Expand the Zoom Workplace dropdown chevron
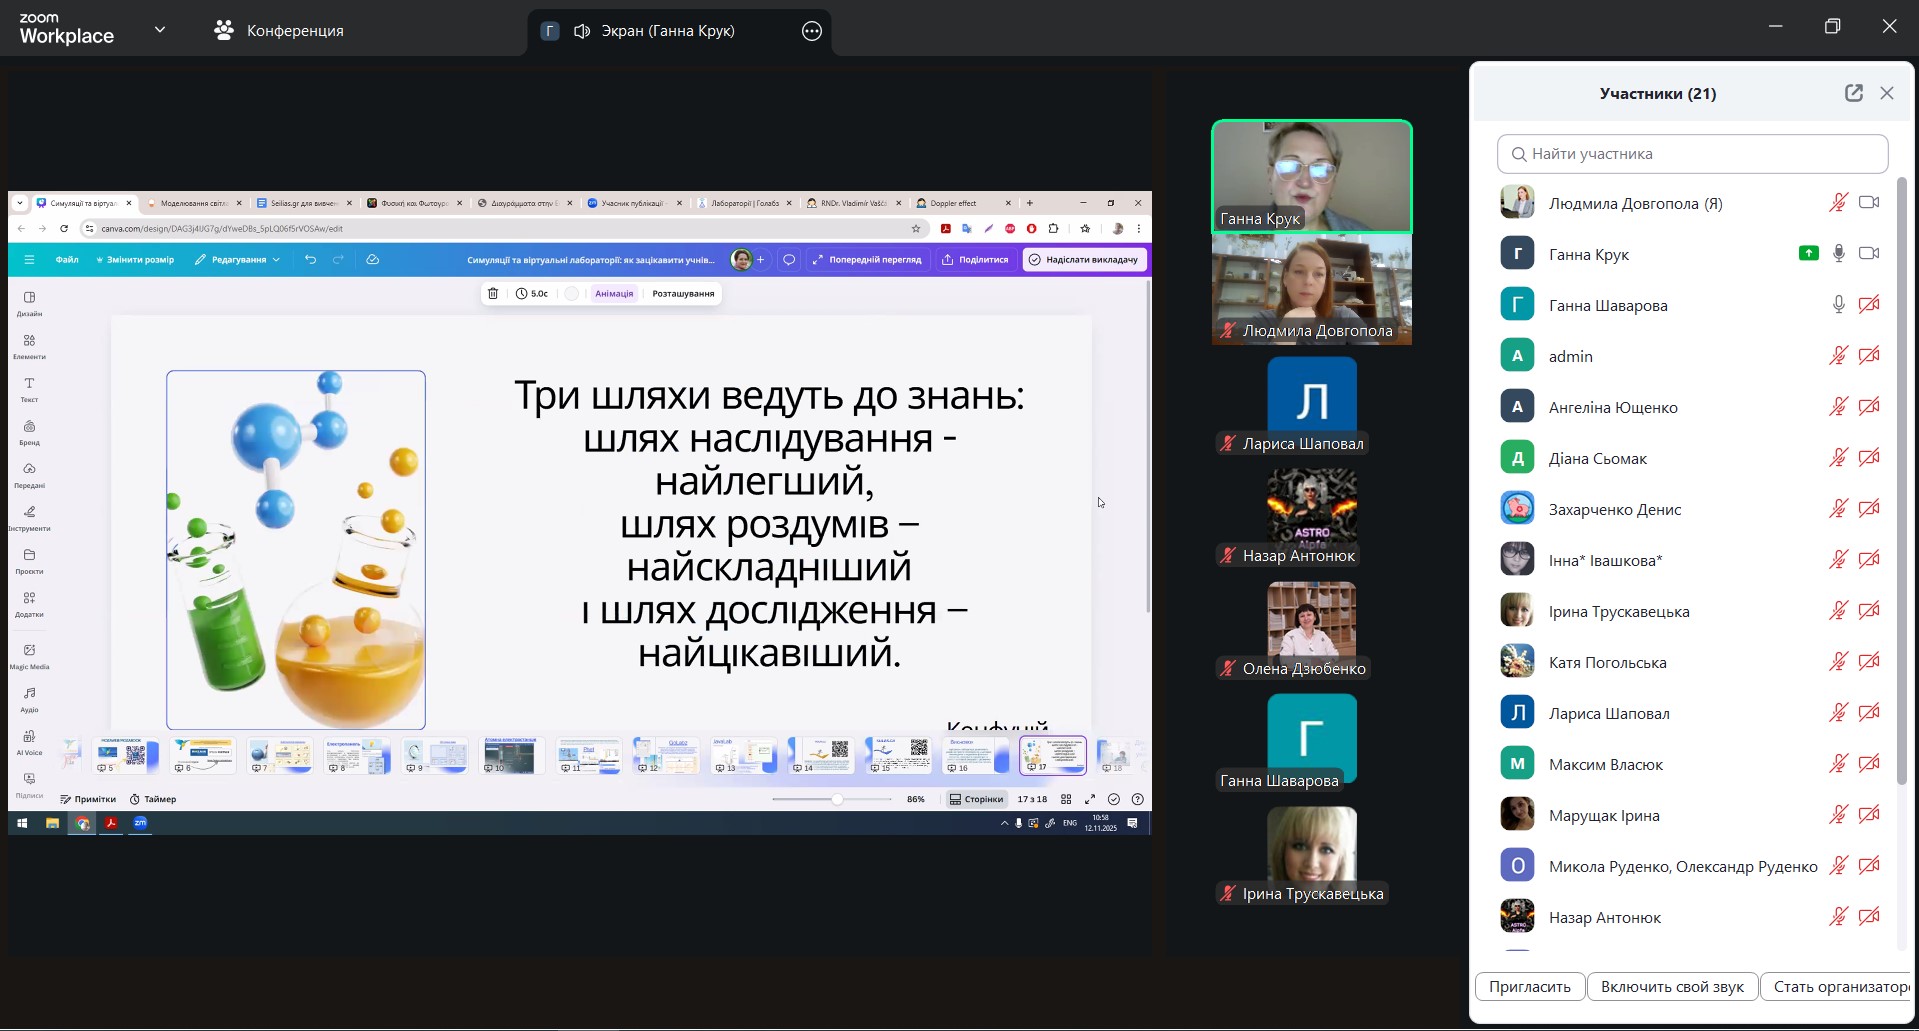The width and height of the screenshot is (1919, 1031). point(160,30)
